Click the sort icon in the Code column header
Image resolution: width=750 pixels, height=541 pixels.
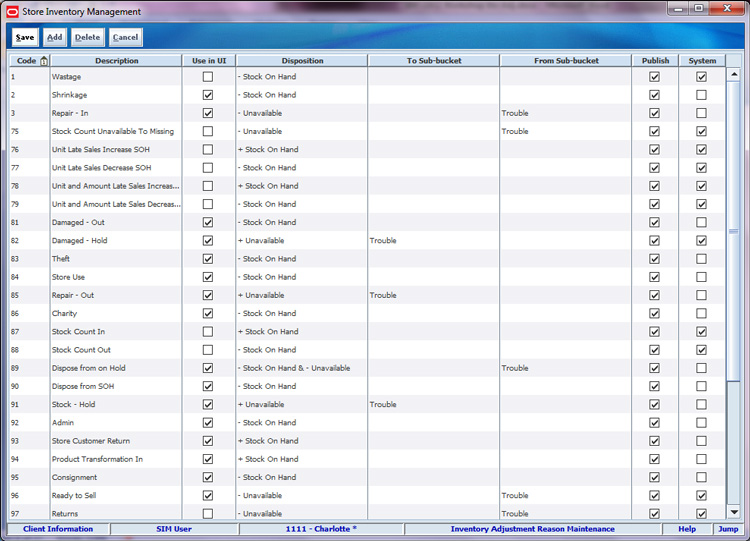[43, 61]
